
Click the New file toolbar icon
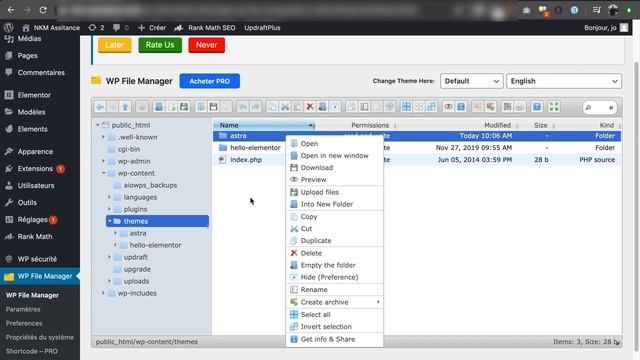coord(171,107)
